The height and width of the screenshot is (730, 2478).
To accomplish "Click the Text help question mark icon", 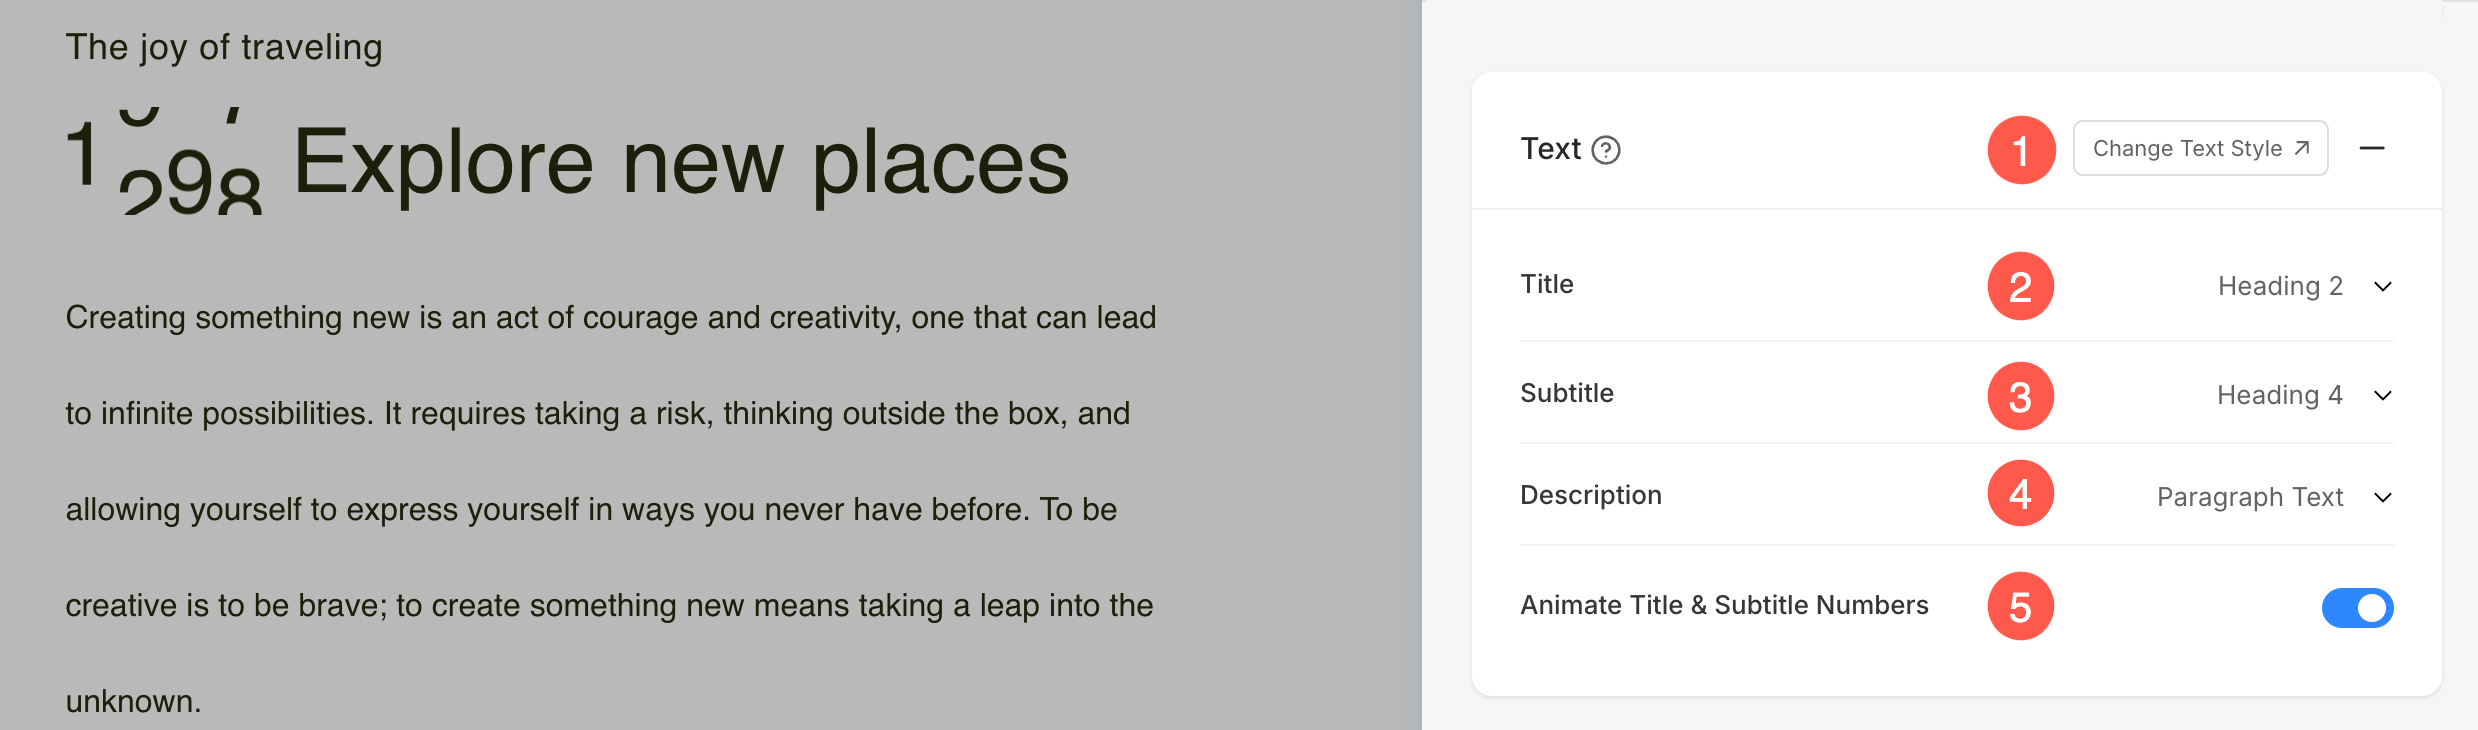I will tap(1606, 150).
